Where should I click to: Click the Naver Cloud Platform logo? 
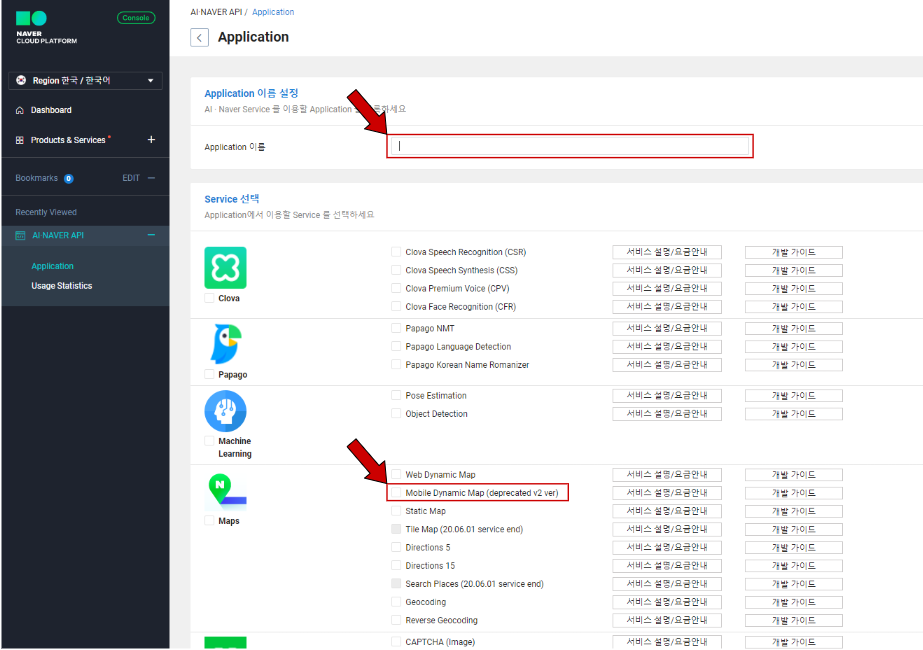(x=47, y=28)
